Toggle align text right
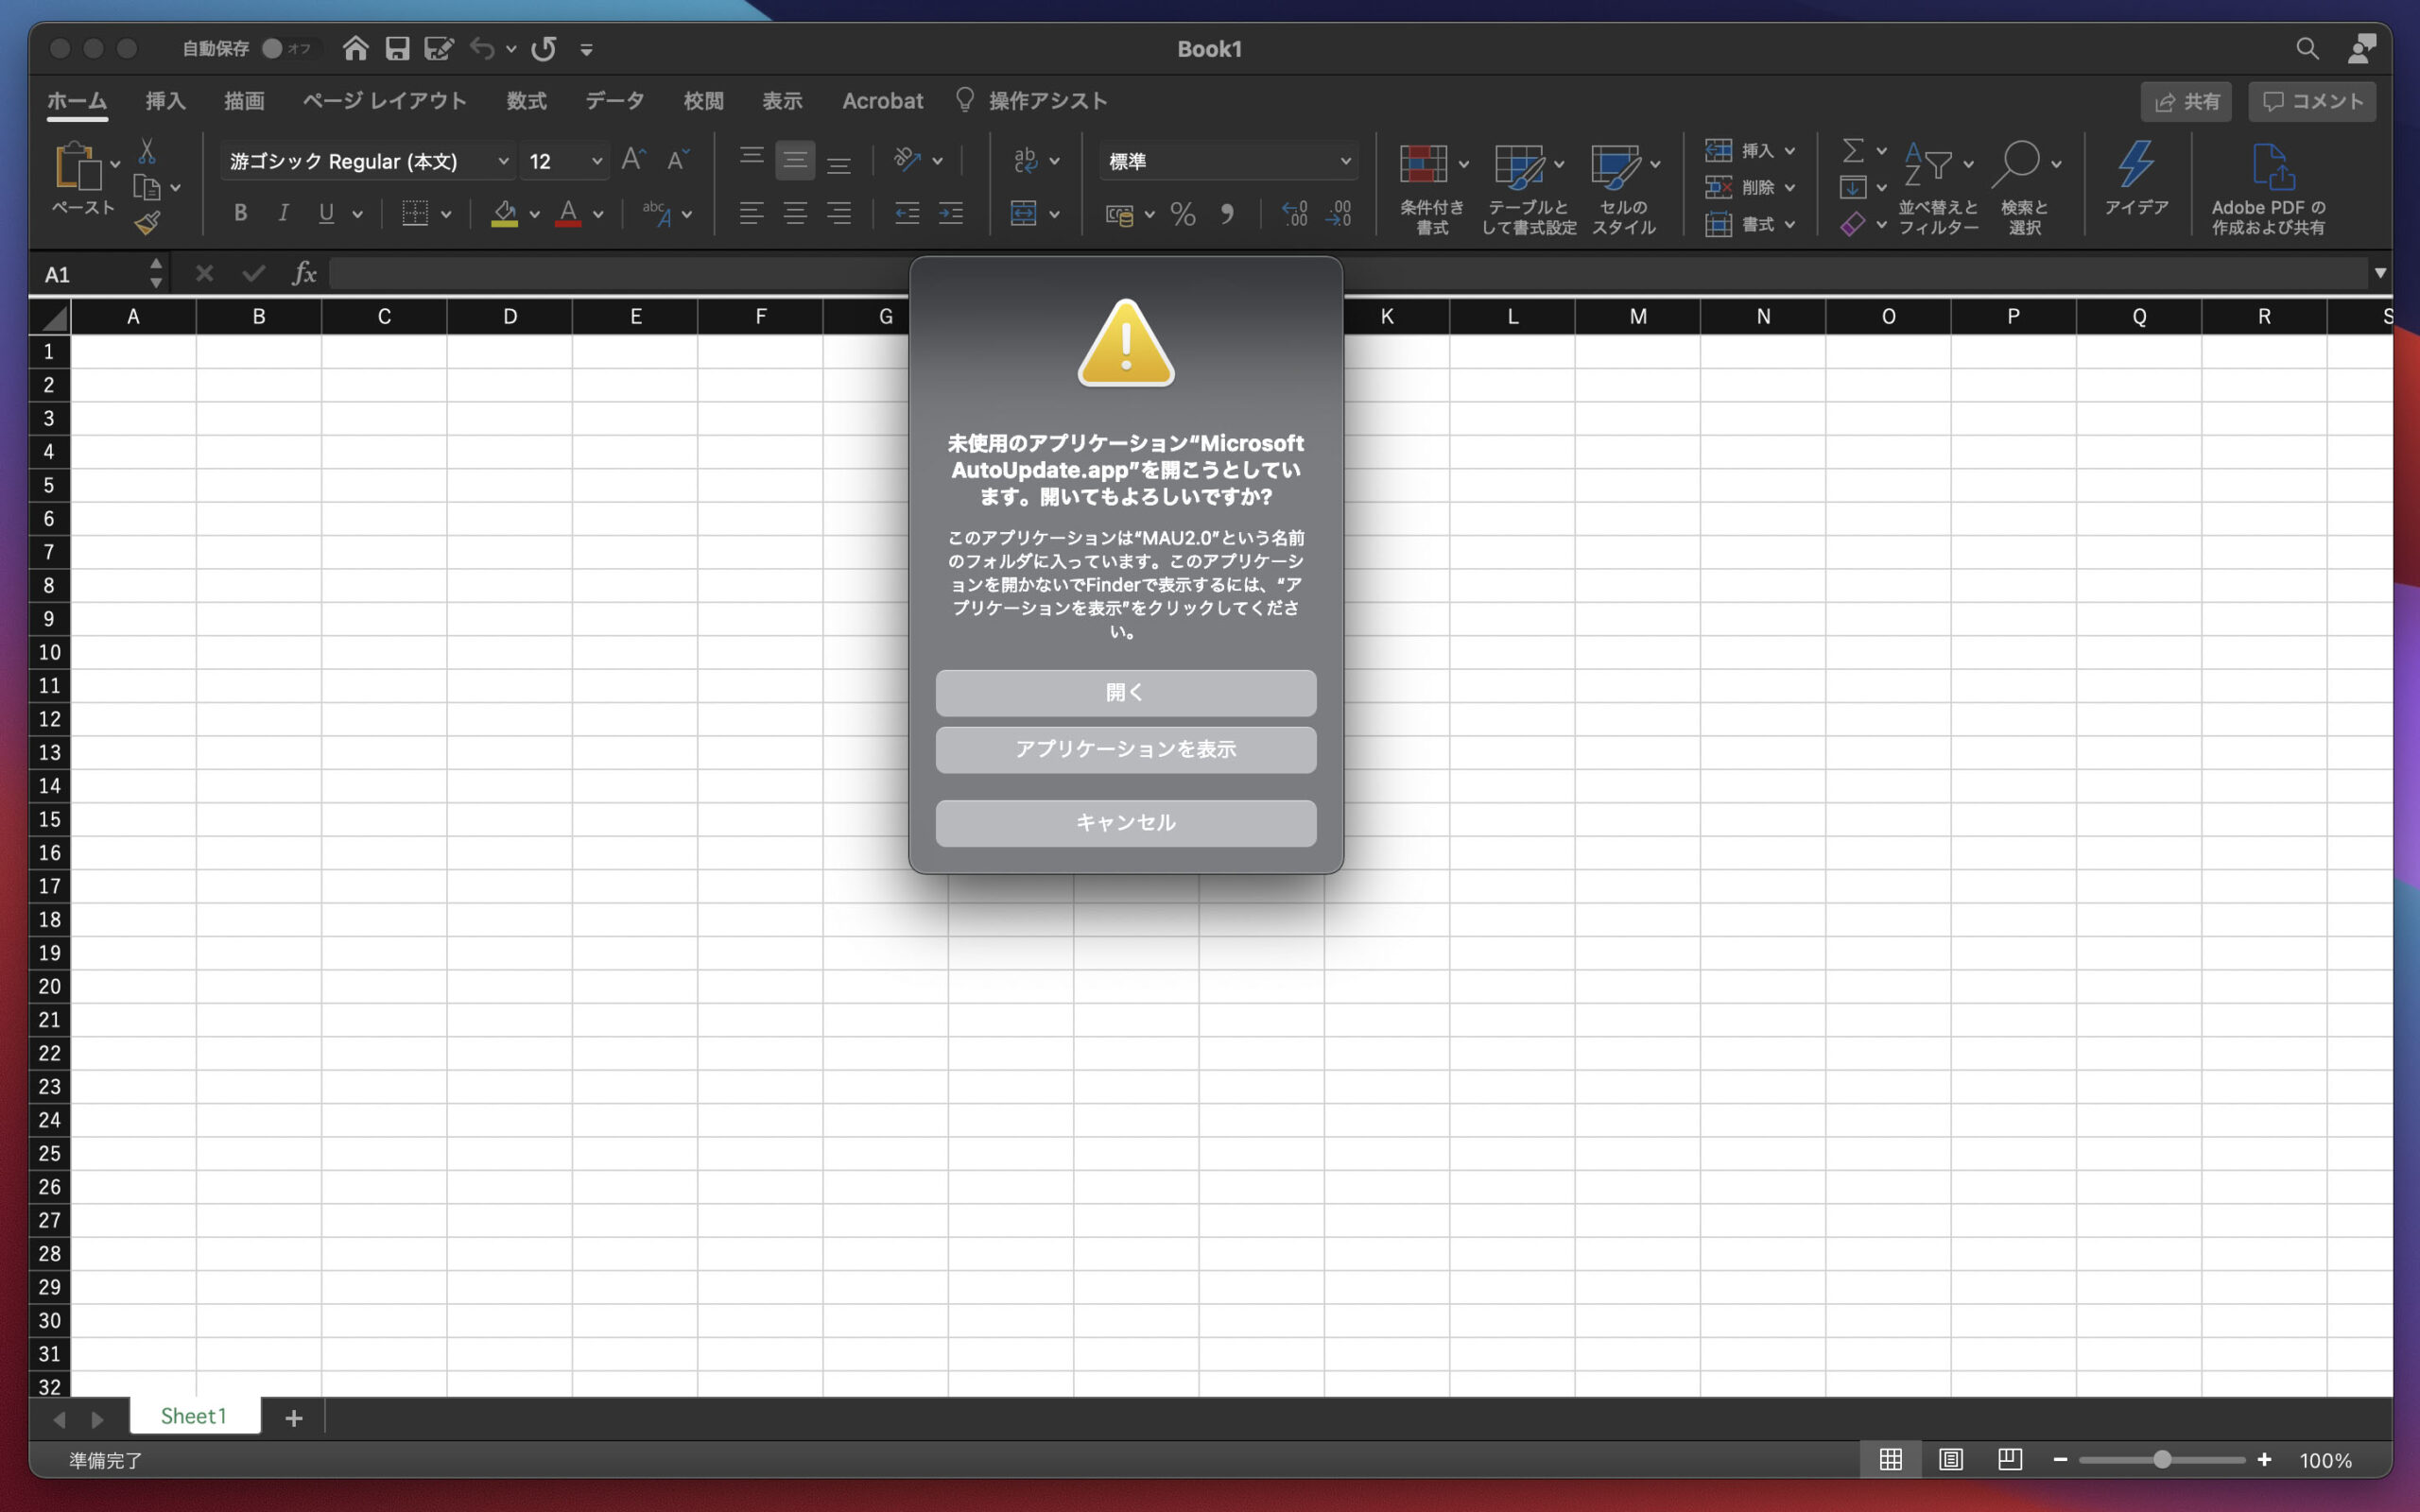Viewport: 2420px width, 1512px height. 839,213
